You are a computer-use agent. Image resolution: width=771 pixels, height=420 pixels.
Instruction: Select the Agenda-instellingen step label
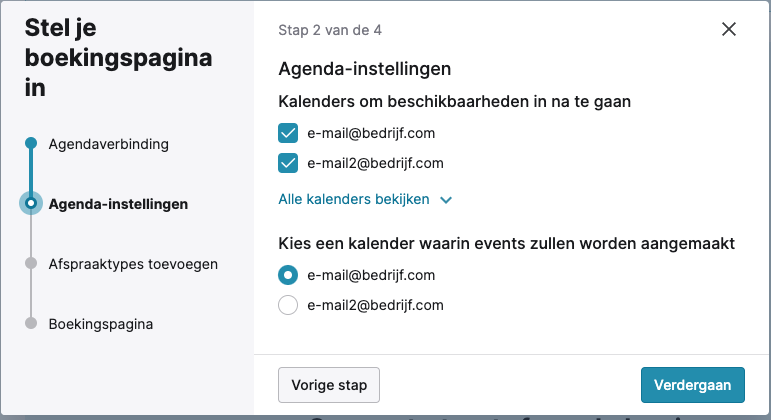[118, 204]
